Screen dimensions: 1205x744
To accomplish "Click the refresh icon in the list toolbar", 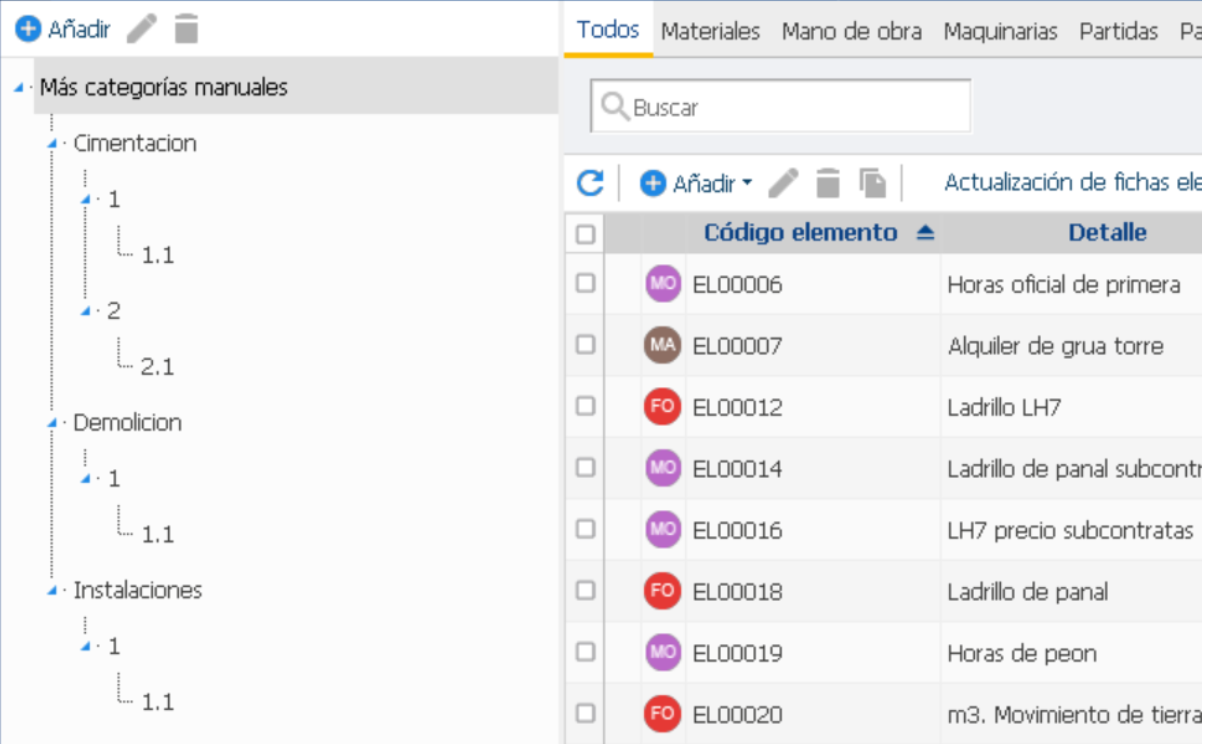I will [591, 183].
